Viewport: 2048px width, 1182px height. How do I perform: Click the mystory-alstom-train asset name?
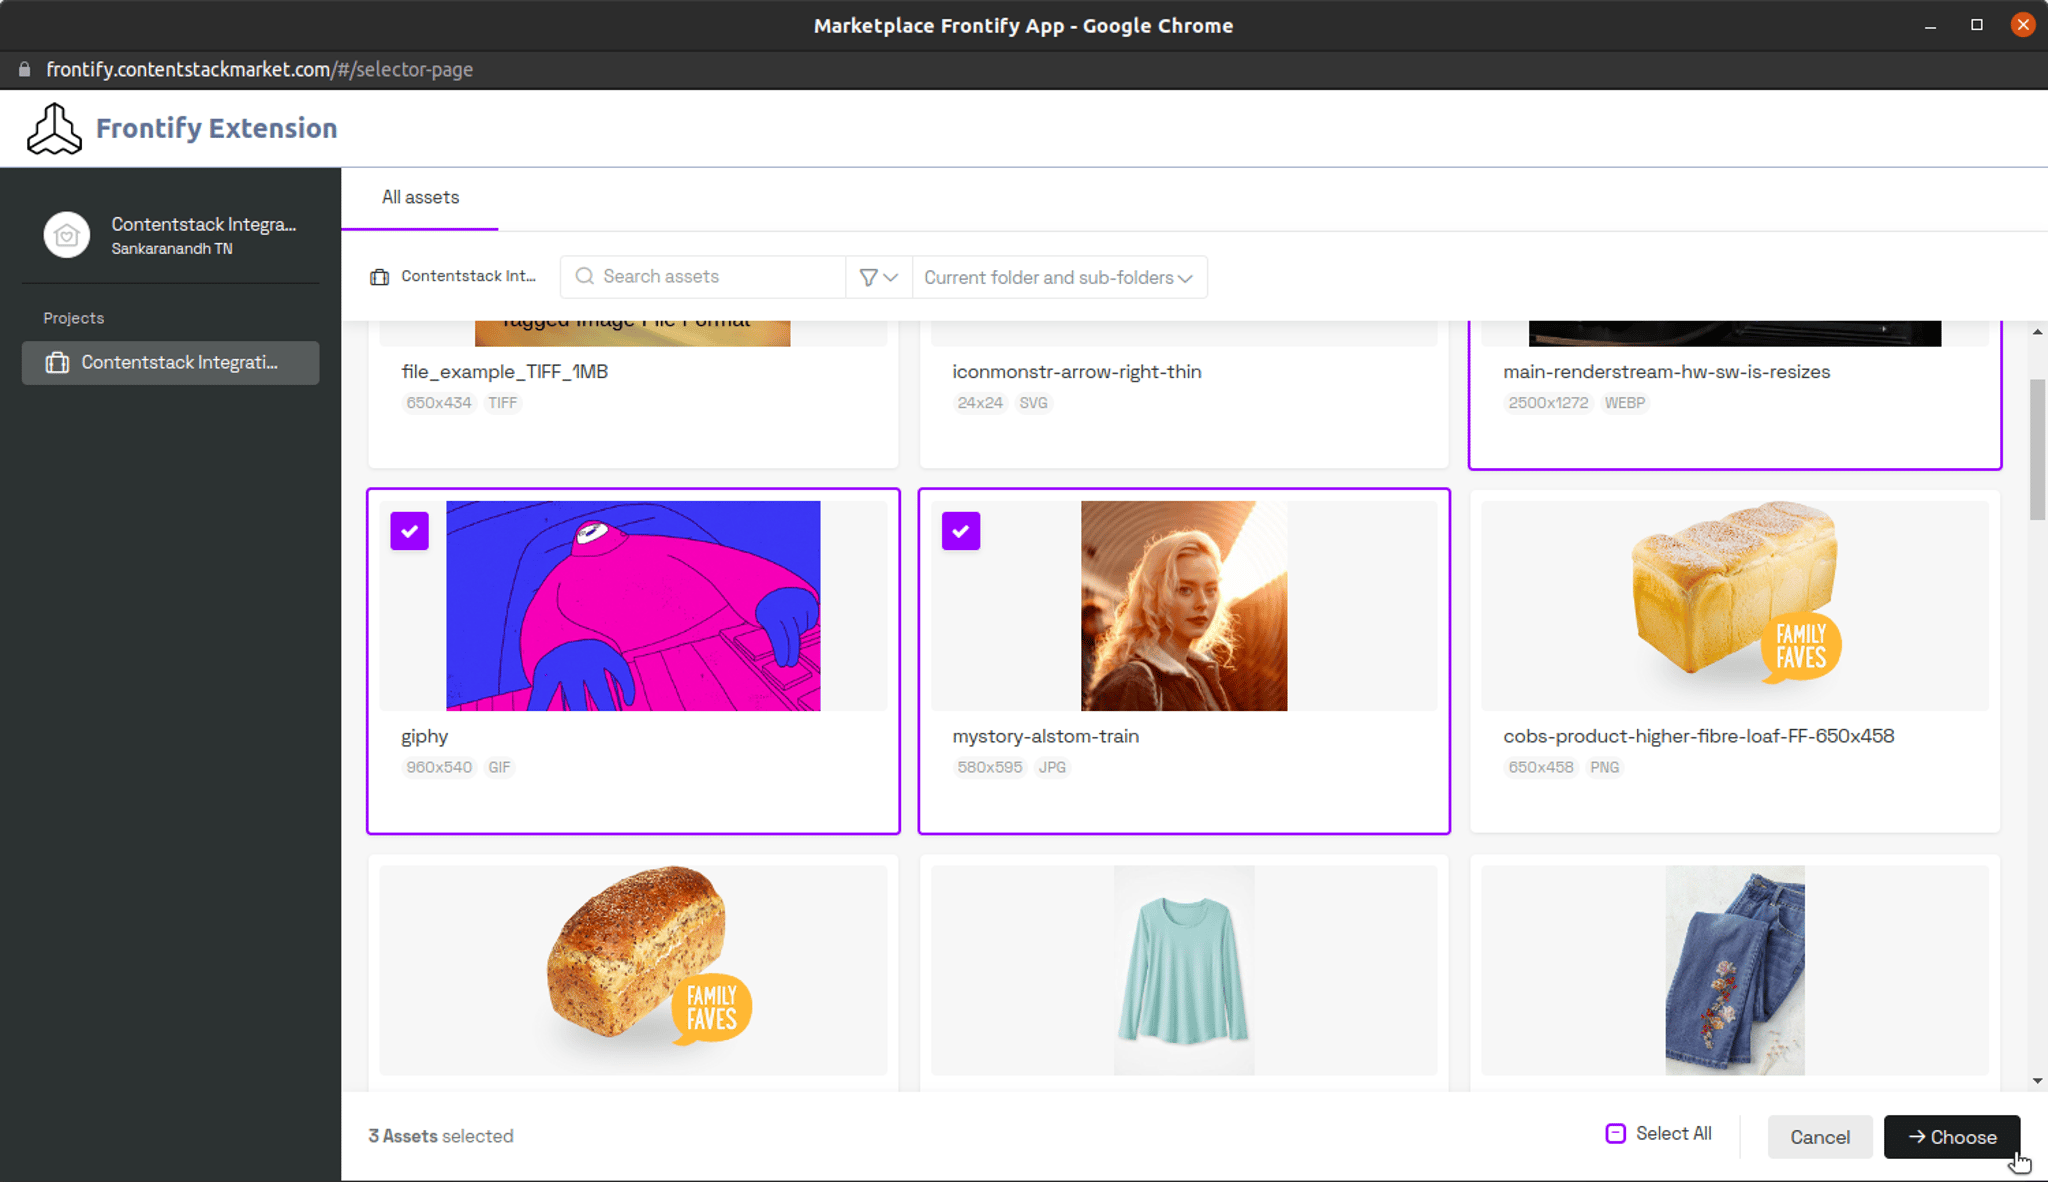1045,736
